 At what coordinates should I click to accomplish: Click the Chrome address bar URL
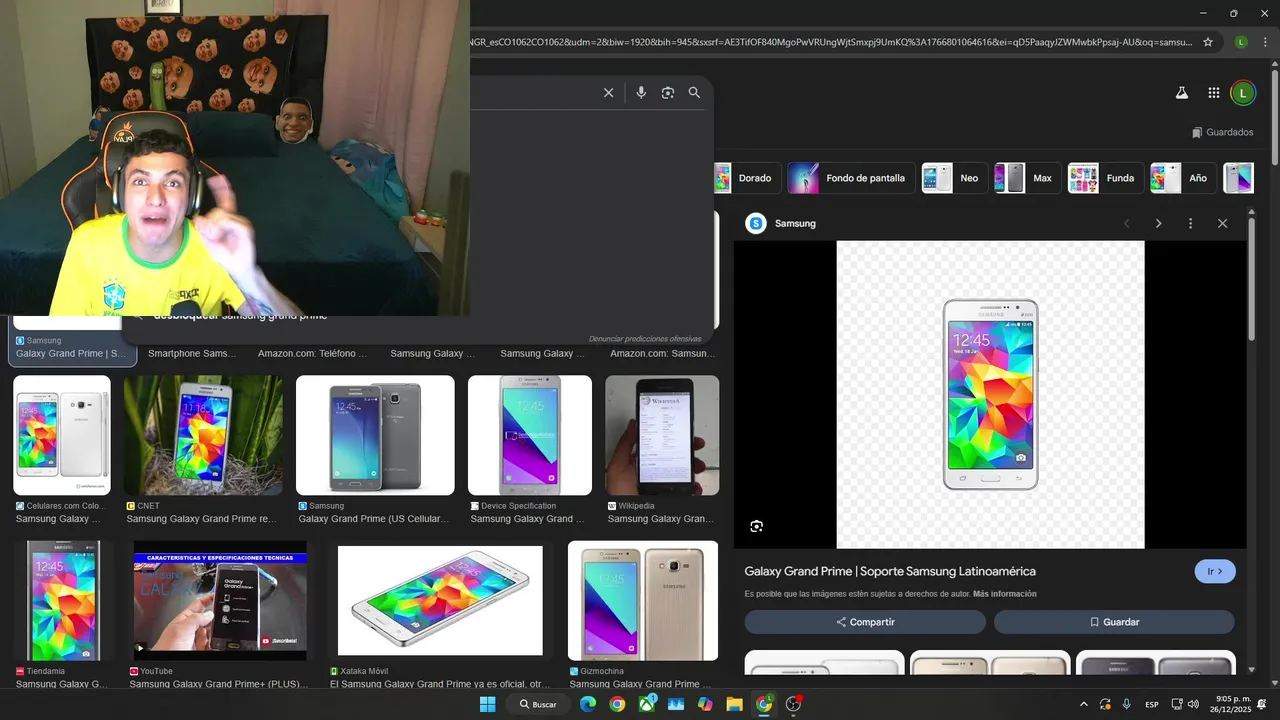(830, 42)
